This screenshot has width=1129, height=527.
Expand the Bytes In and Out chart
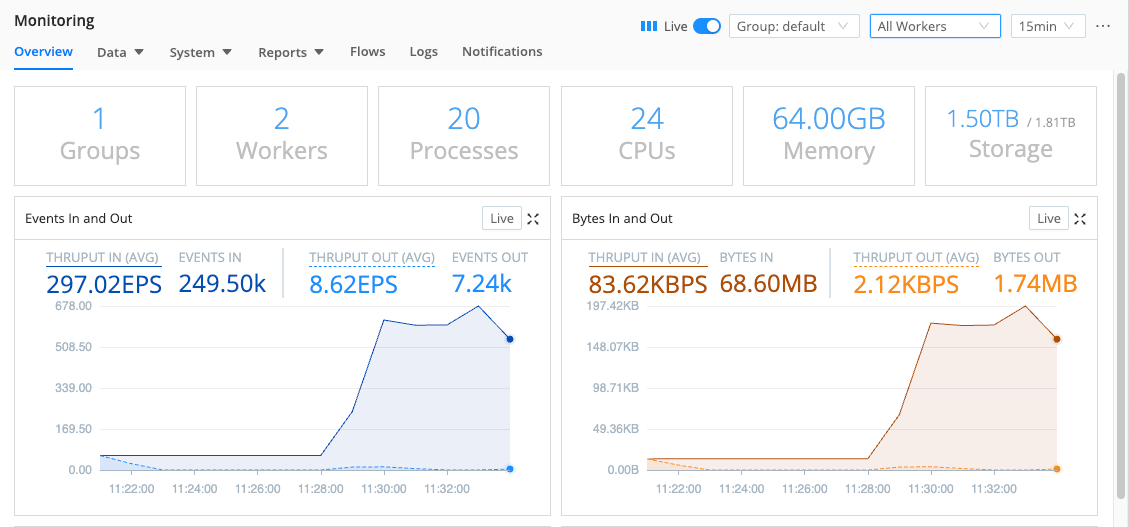[x=1080, y=219]
